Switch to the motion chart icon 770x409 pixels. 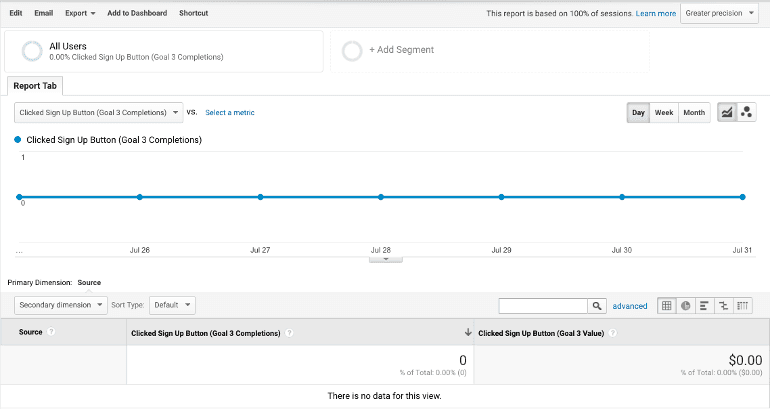click(746, 113)
